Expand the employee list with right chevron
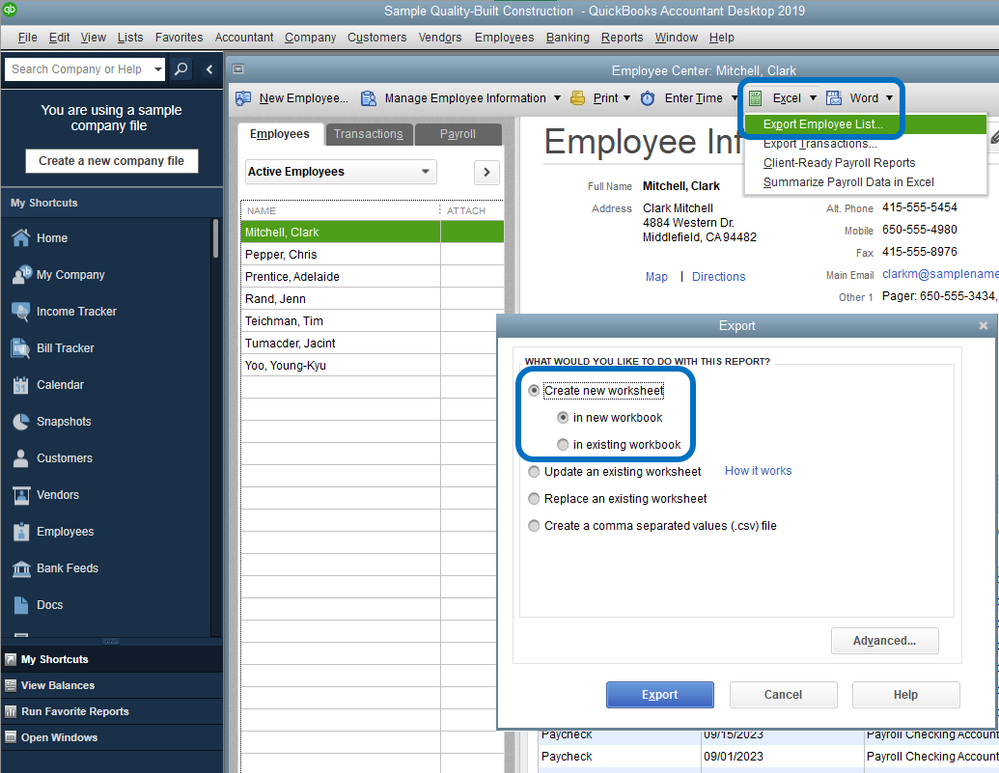 pos(487,172)
